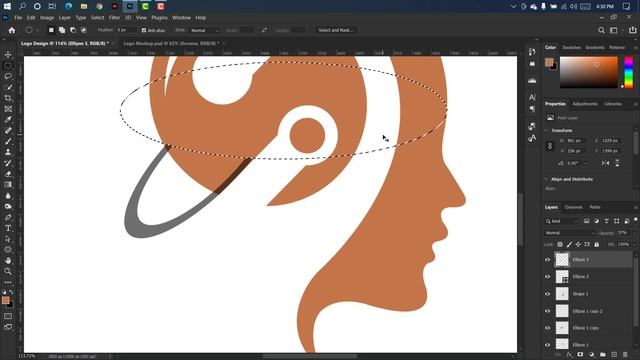Click the Share icon at top right
This screenshot has height=360, width=640.
(x=632, y=30)
